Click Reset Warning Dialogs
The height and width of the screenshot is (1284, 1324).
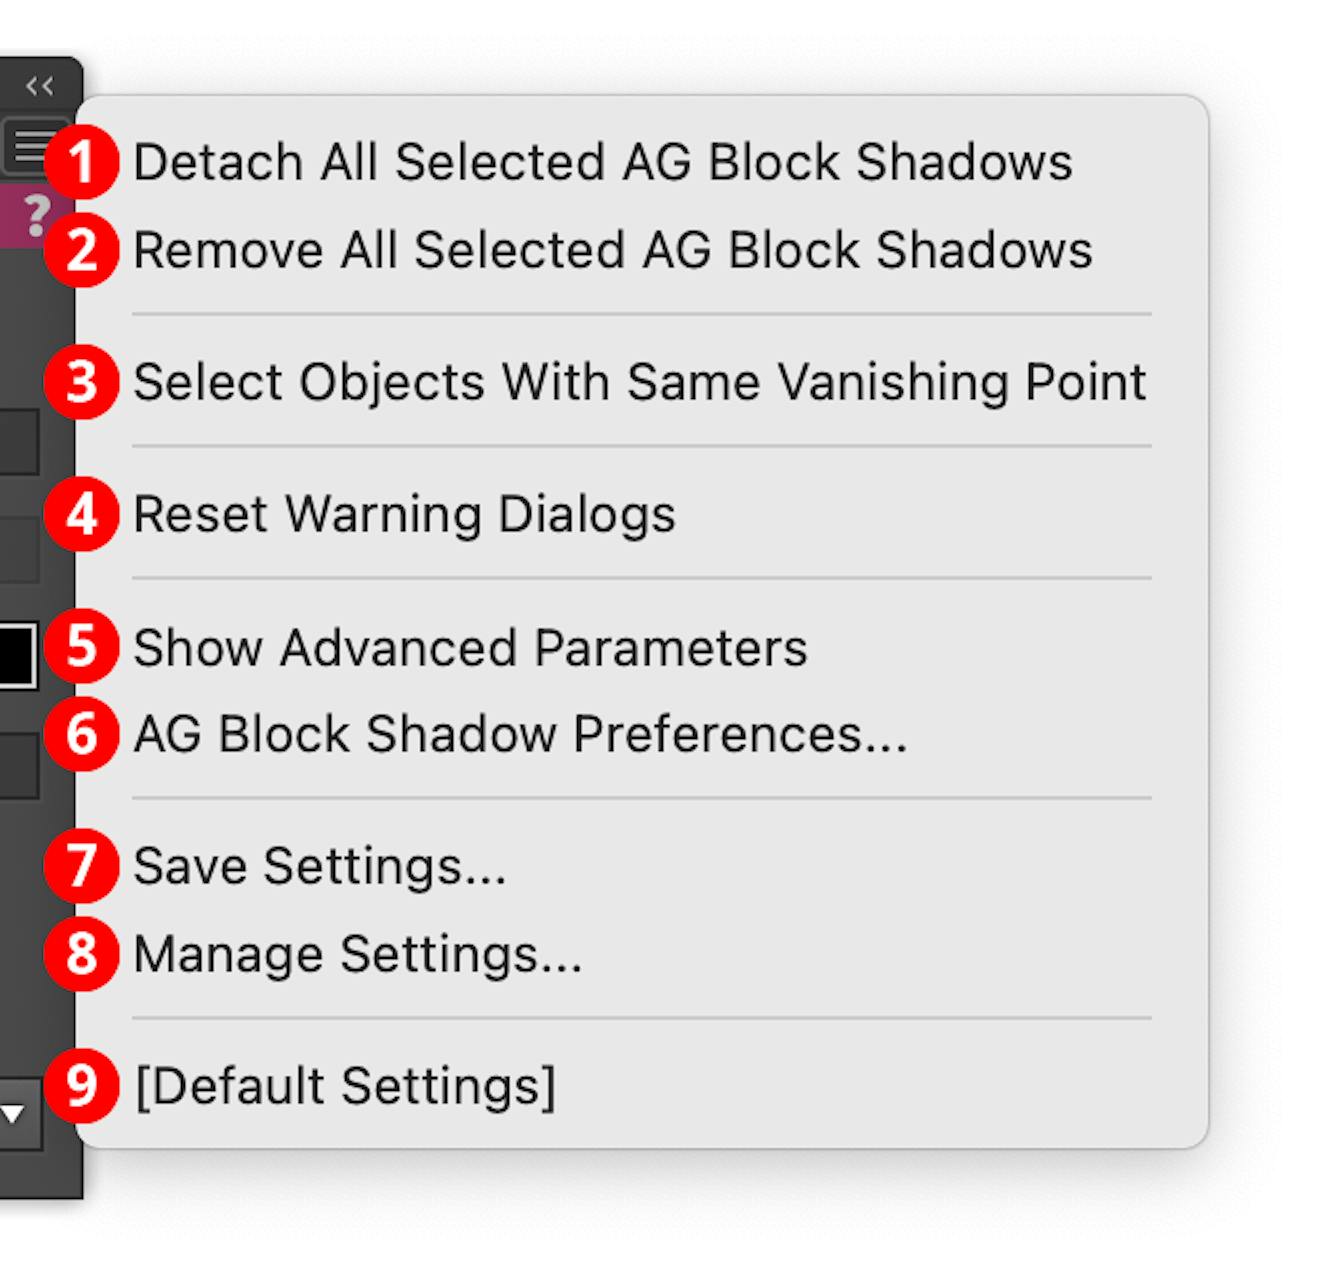405,513
